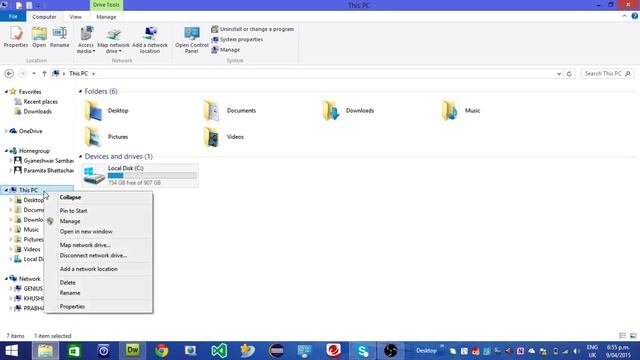Select the Music folder icon
This screenshot has width=640, height=360.
coord(449,111)
